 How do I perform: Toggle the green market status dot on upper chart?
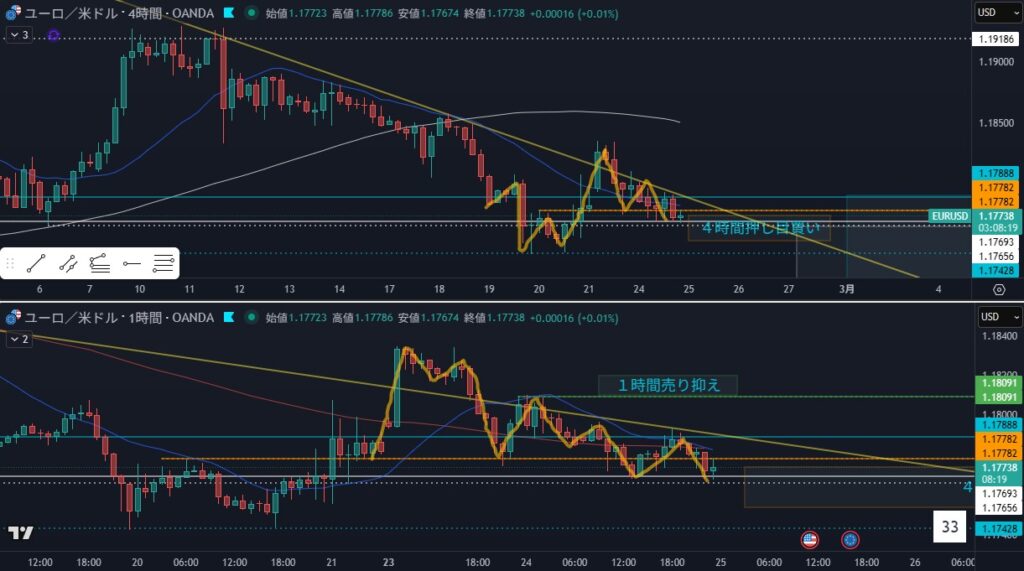249,14
